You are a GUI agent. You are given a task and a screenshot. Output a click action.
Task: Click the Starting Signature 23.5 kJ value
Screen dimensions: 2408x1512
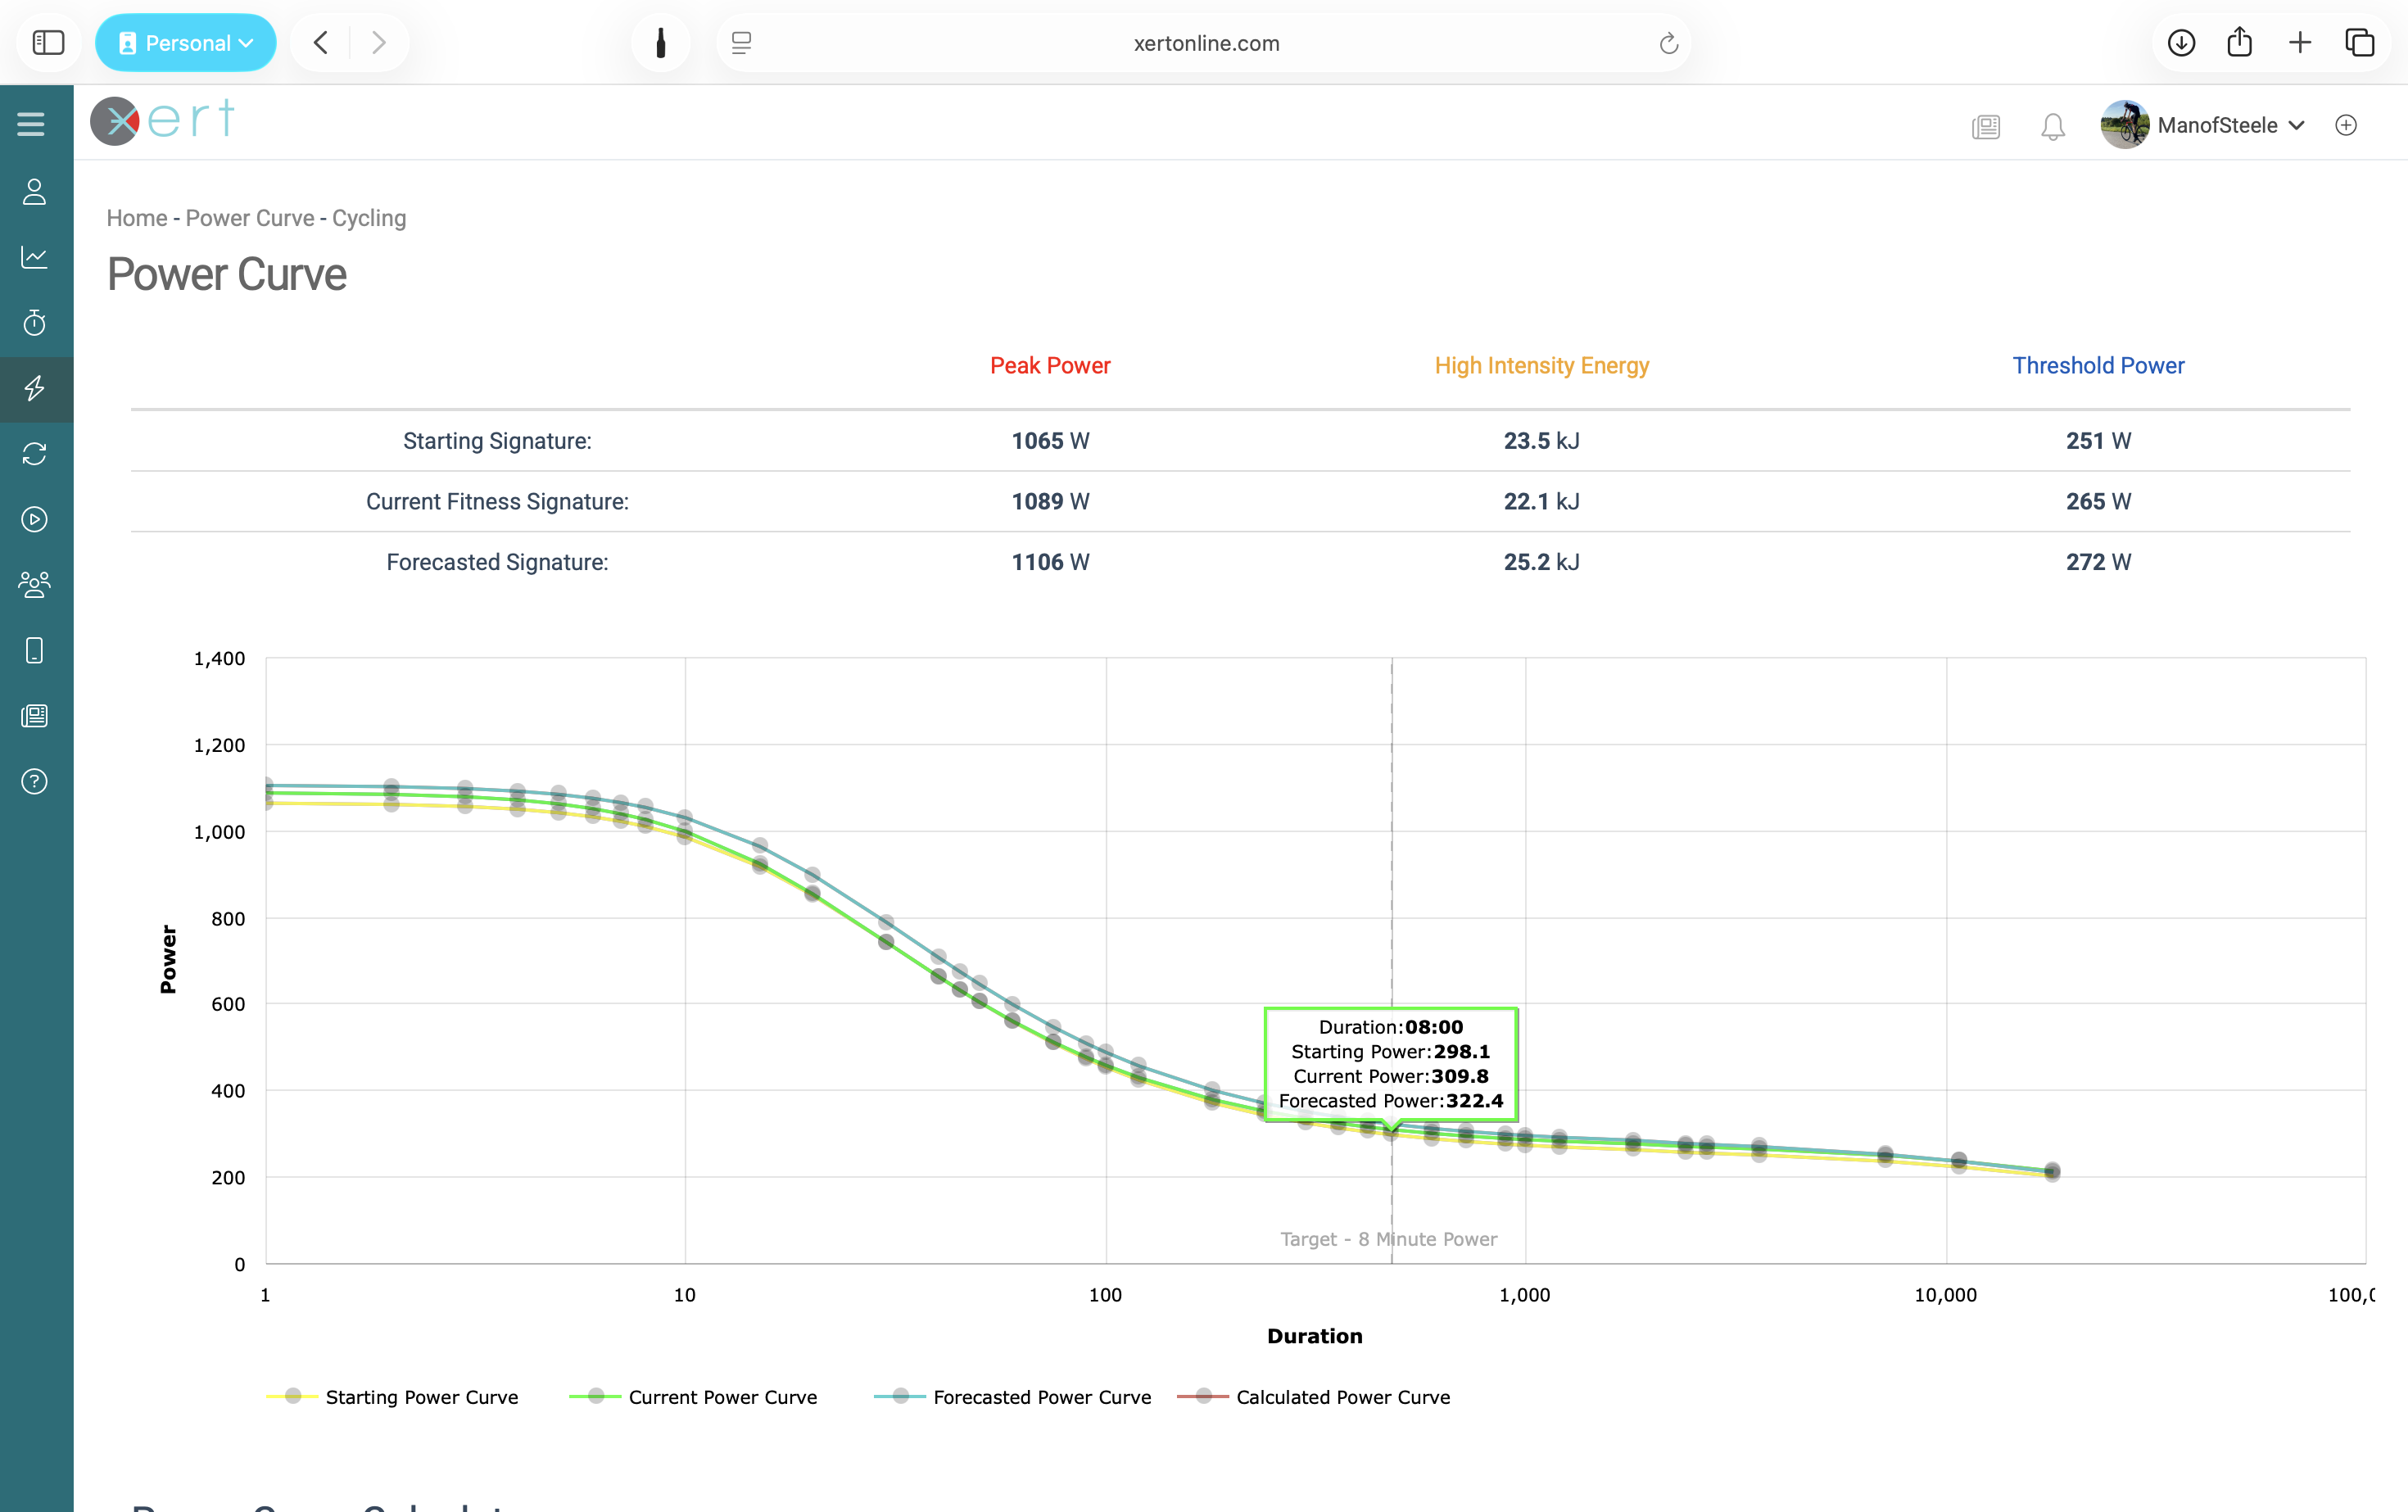(1542, 441)
